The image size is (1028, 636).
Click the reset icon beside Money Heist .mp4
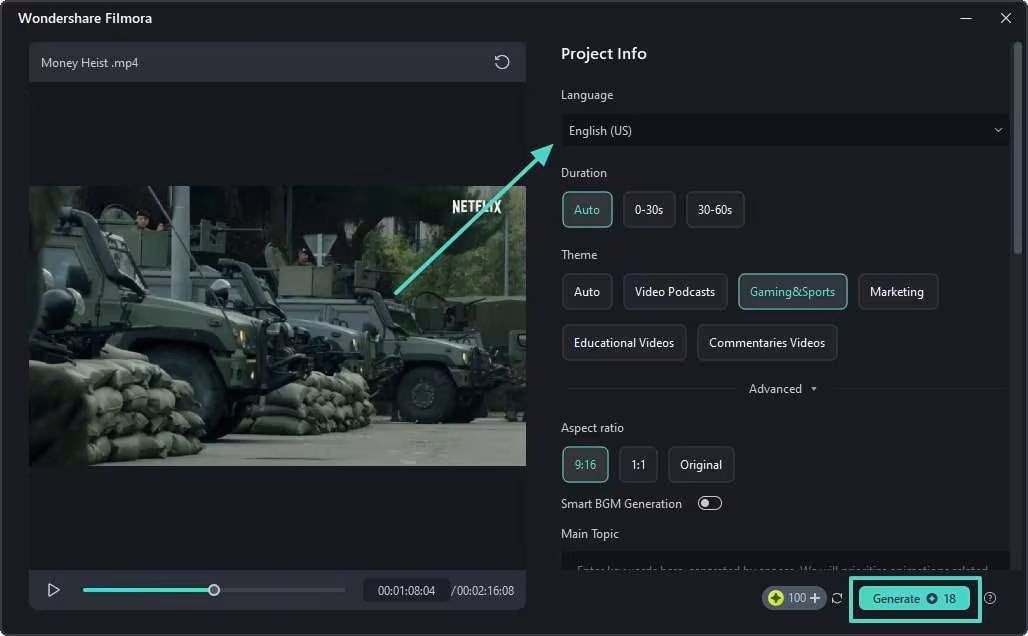(502, 62)
